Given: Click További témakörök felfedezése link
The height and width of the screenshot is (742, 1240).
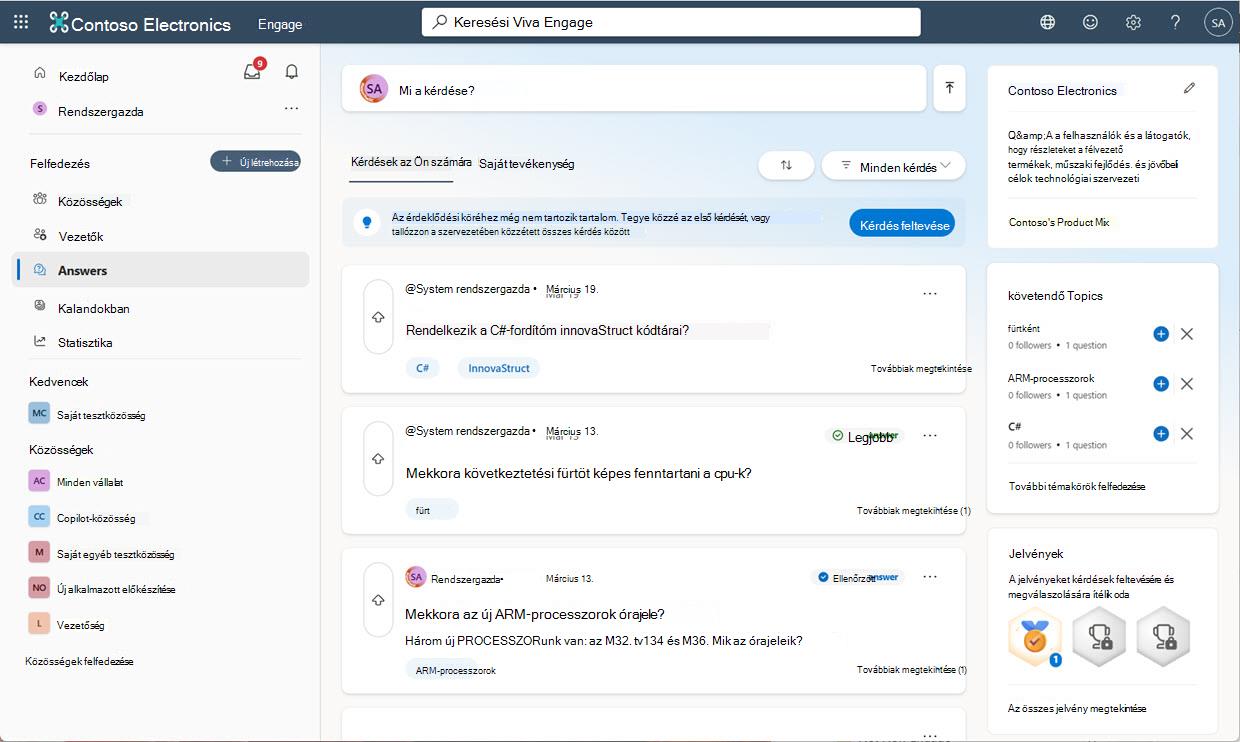Looking at the screenshot, I should tap(1076, 486).
